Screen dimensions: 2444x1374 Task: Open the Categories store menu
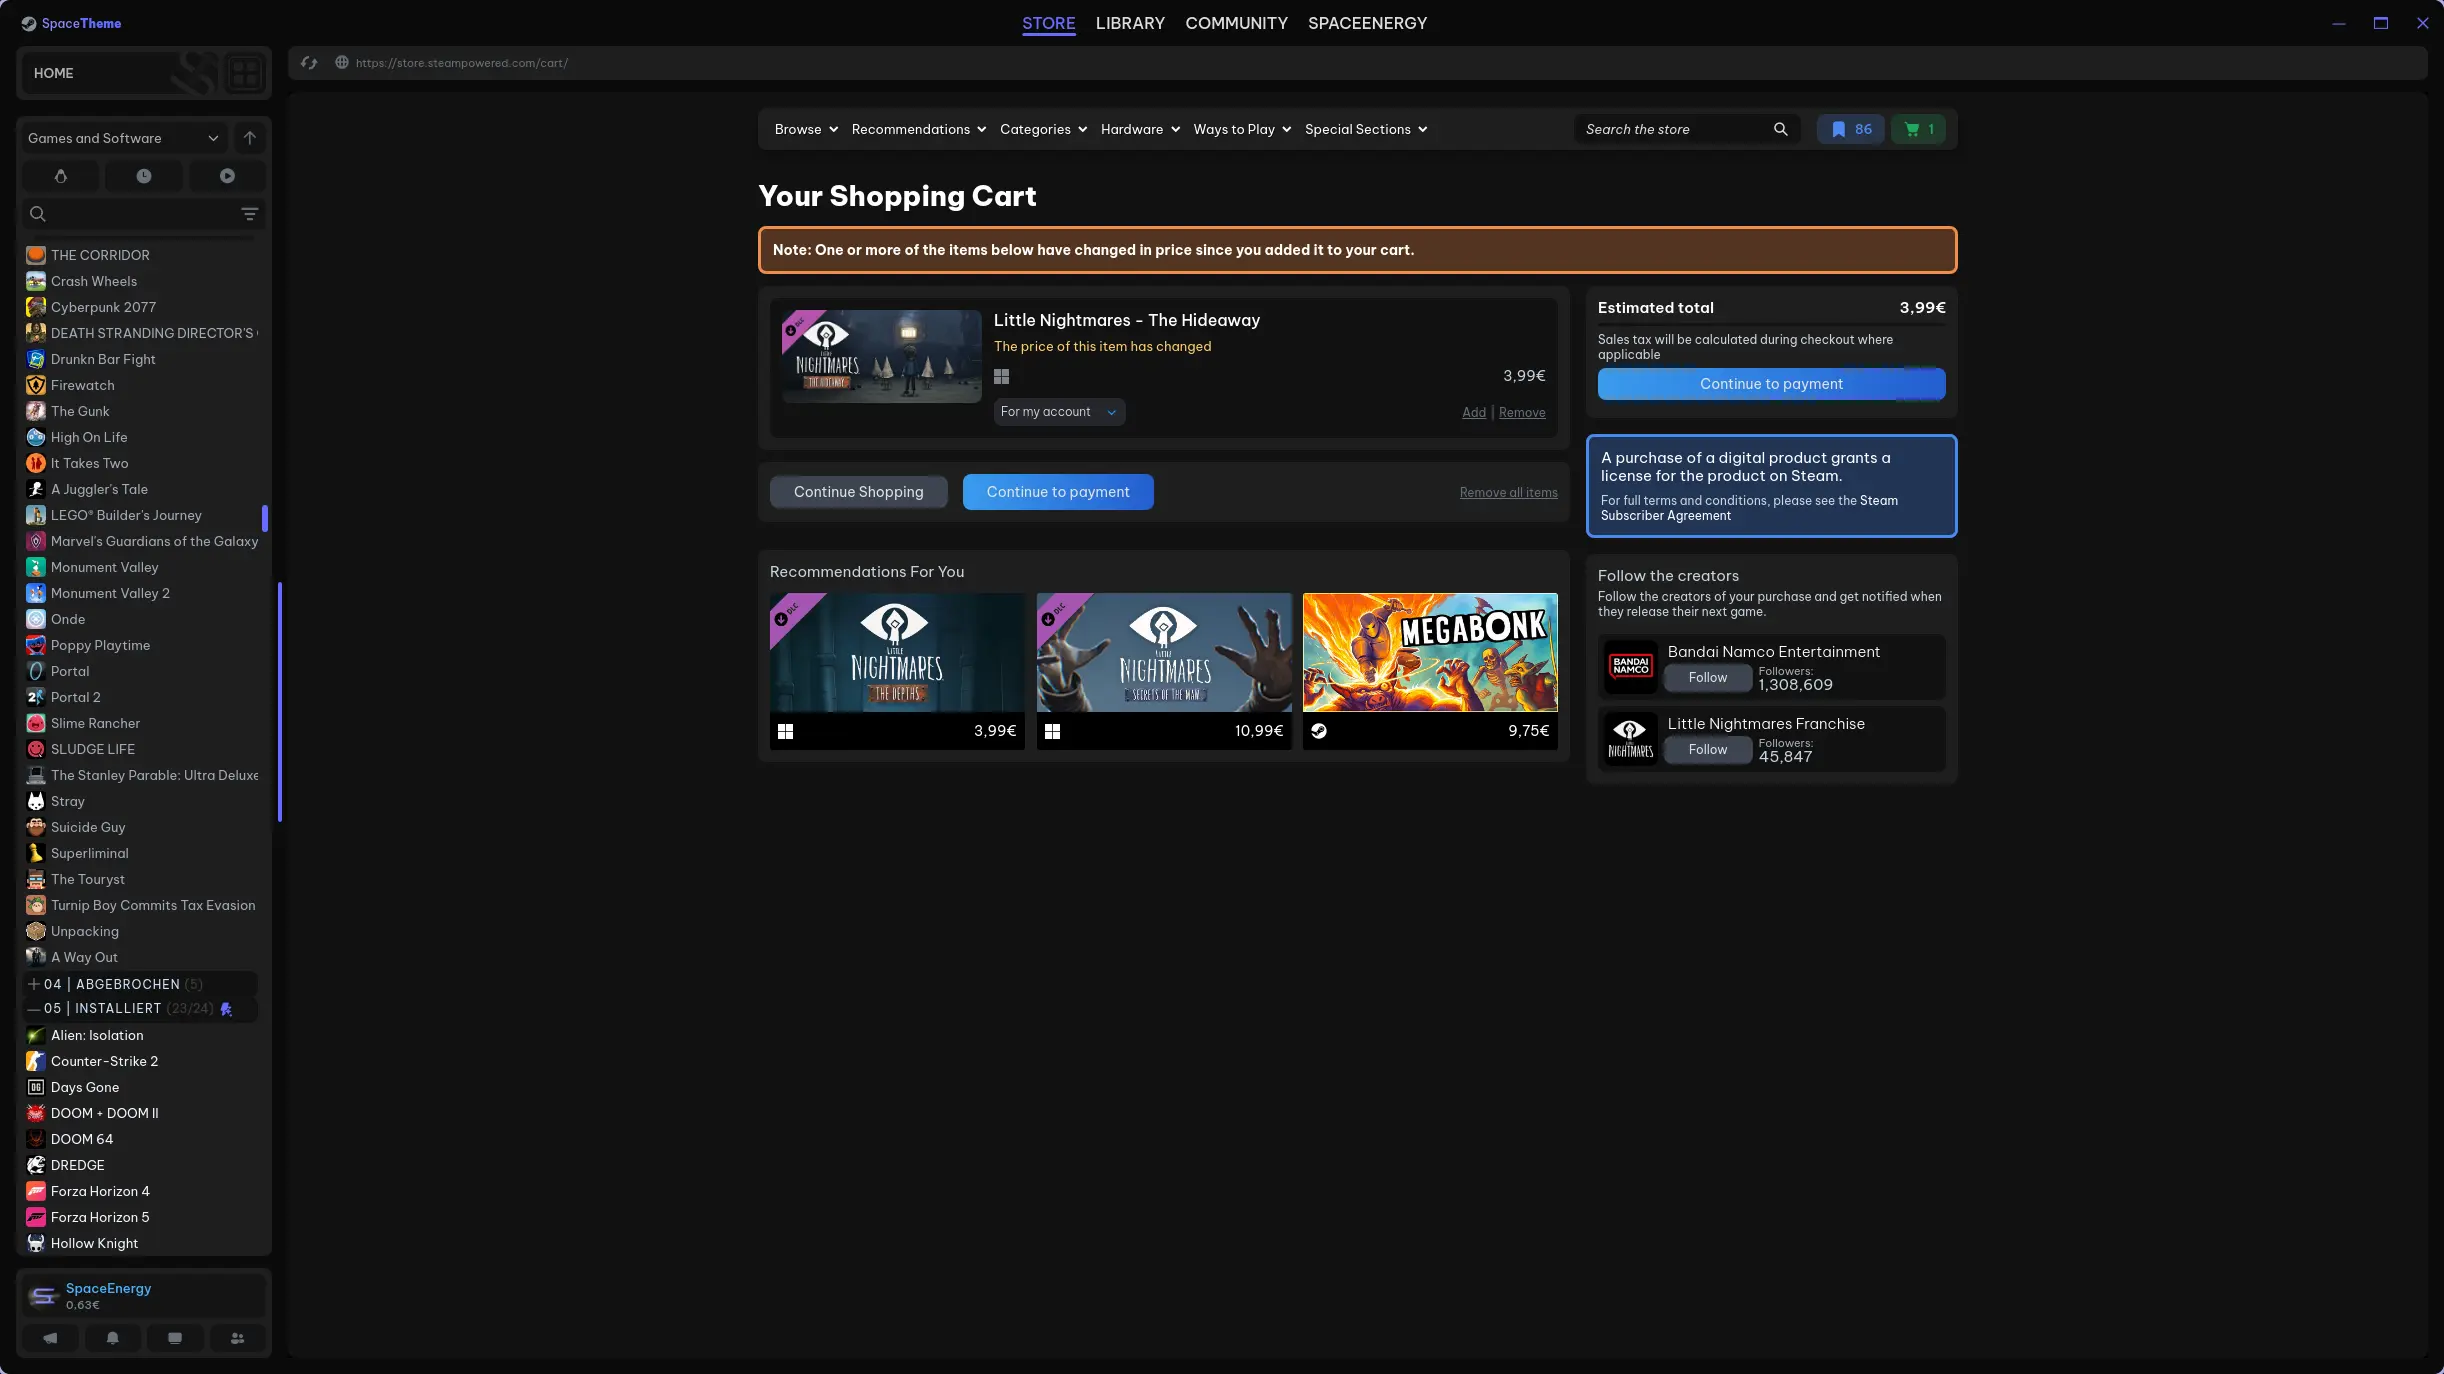click(x=1042, y=129)
